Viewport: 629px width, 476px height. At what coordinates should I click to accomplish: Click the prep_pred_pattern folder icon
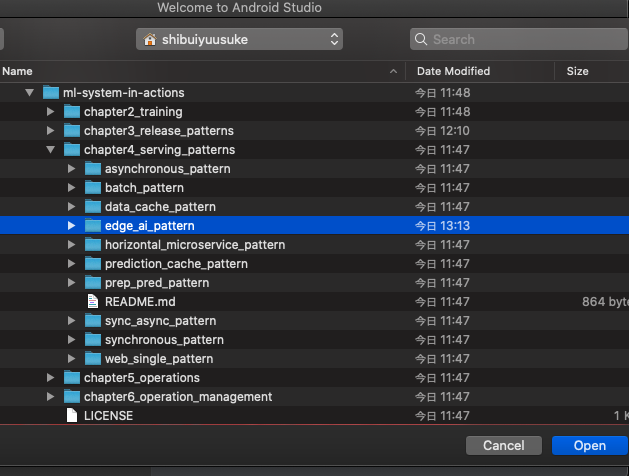pyautogui.click(x=93, y=283)
